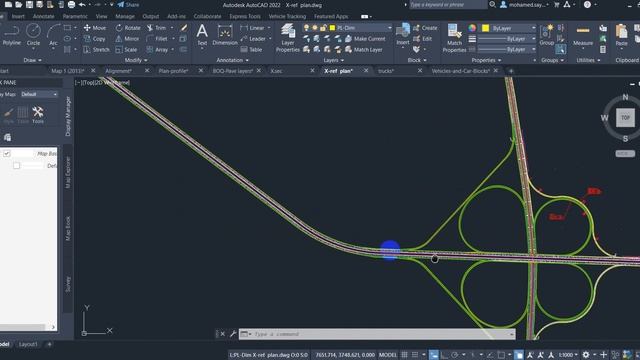The image size is (640, 360).
Task: Click Make Current in Layers panel
Action: (x=365, y=39)
